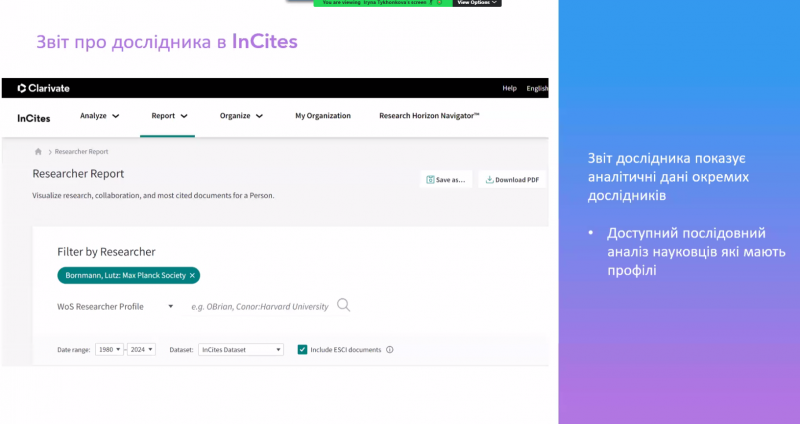Open the English language selector
800x424 pixels.
(537, 88)
